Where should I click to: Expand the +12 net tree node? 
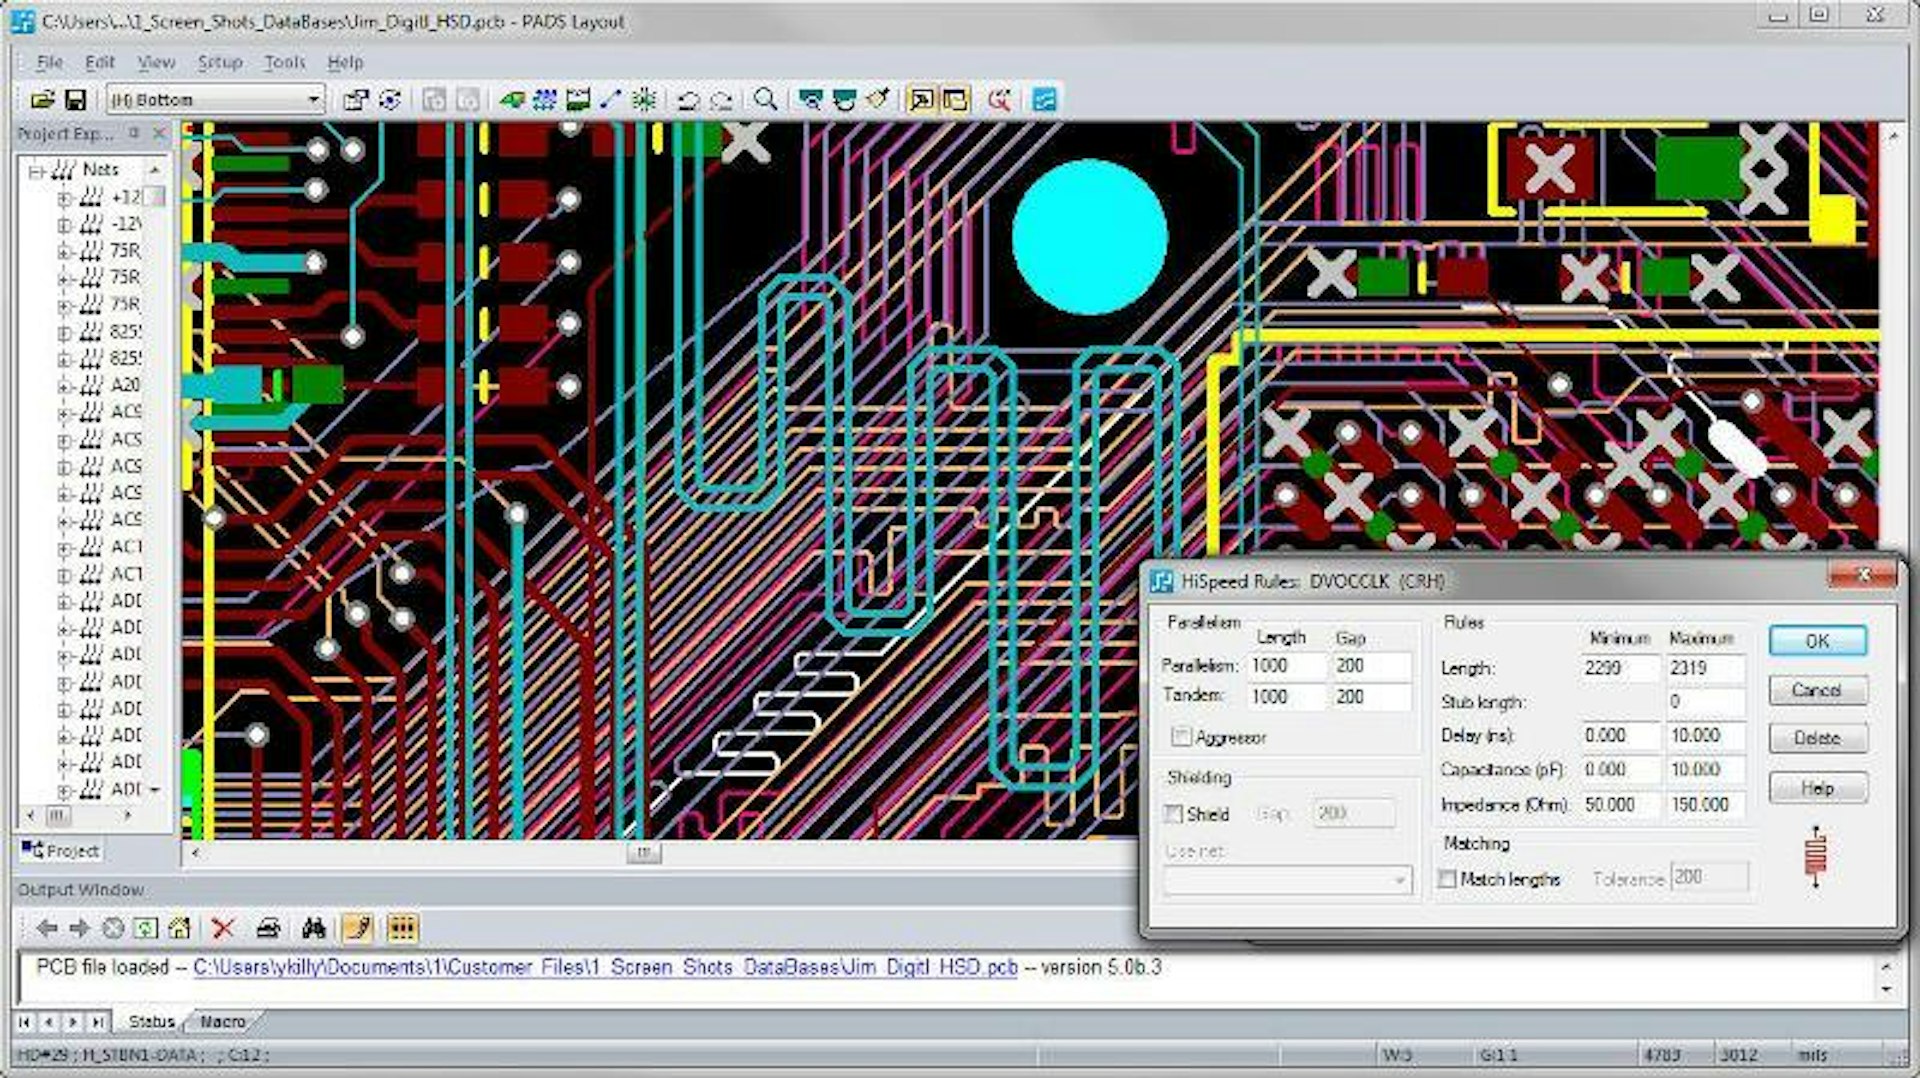pyautogui.click(x=64, y=198)
